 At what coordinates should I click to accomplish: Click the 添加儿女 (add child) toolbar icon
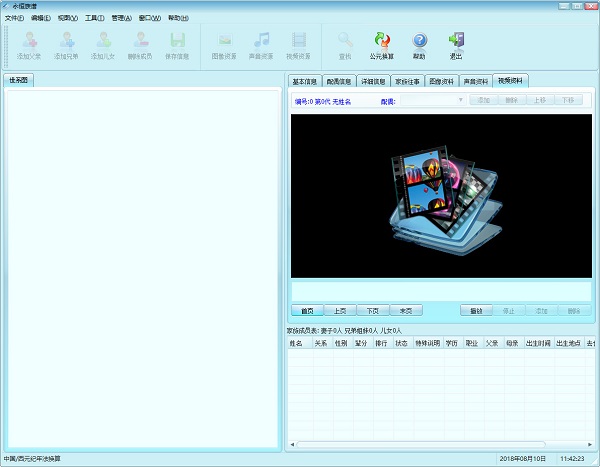click(103, 44)
